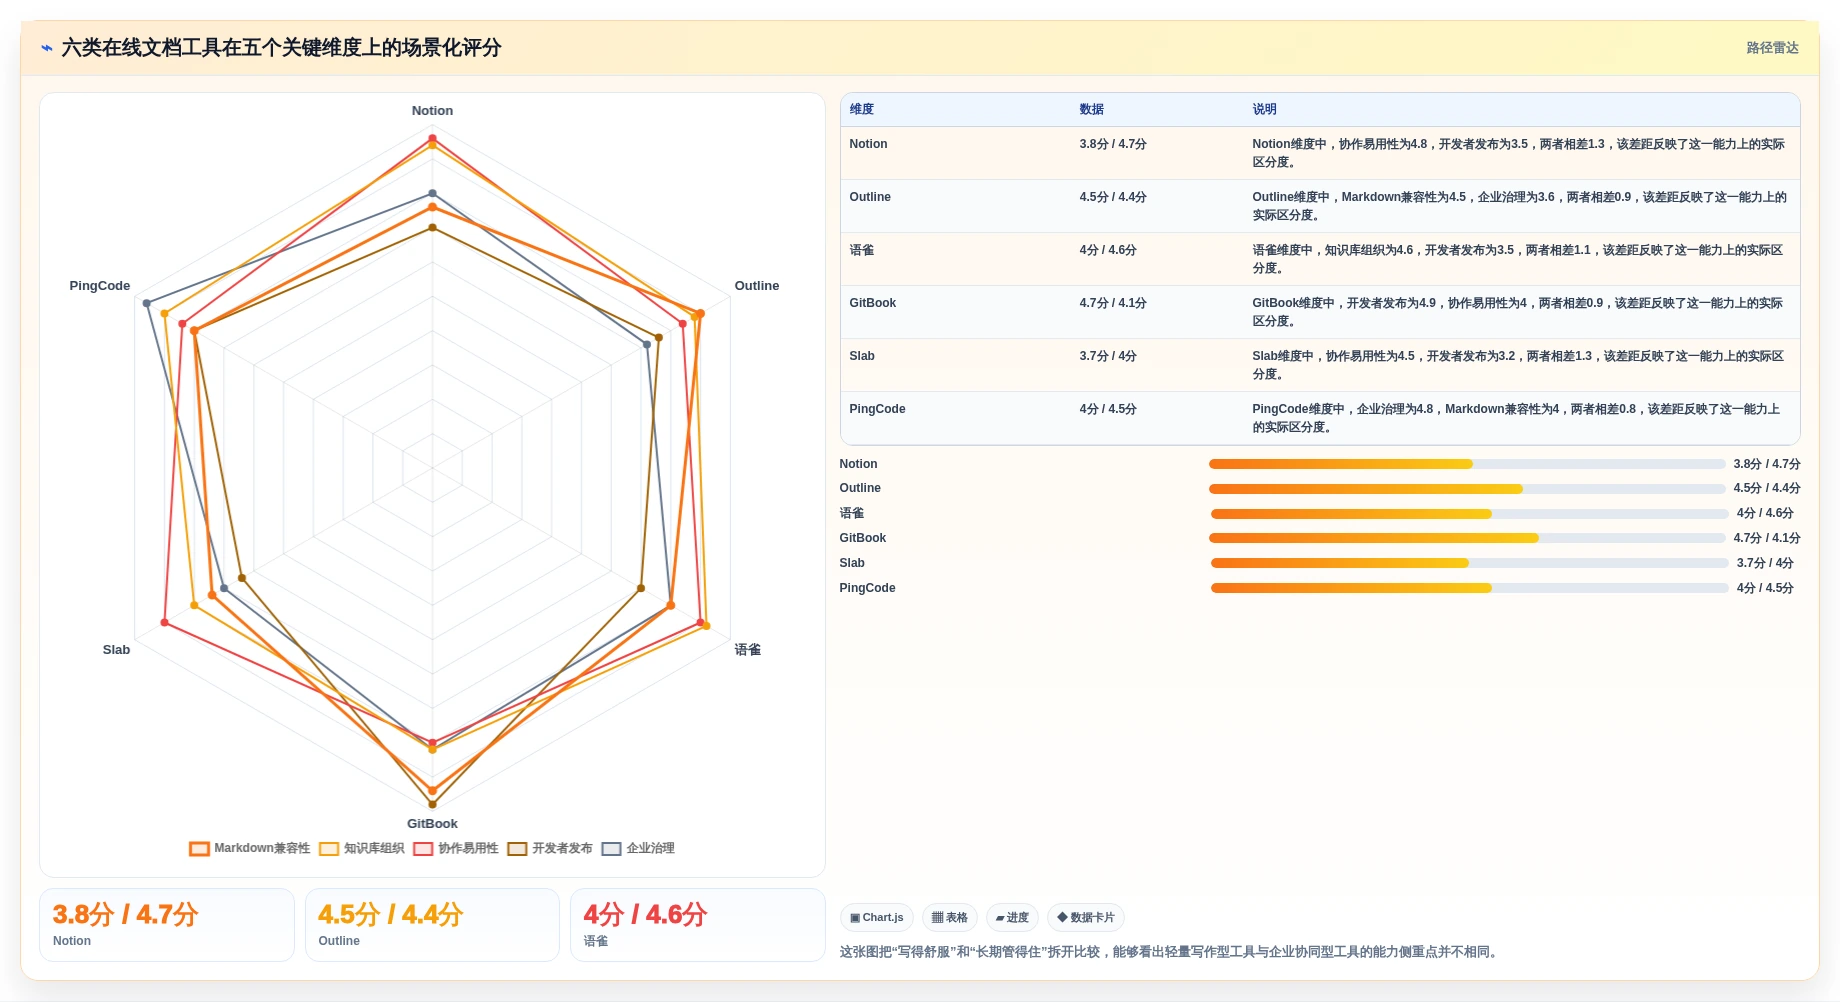Click the 3.7分 / 4分 value beside Slab bar
1840x1002 pixels.
point(1765,563)
